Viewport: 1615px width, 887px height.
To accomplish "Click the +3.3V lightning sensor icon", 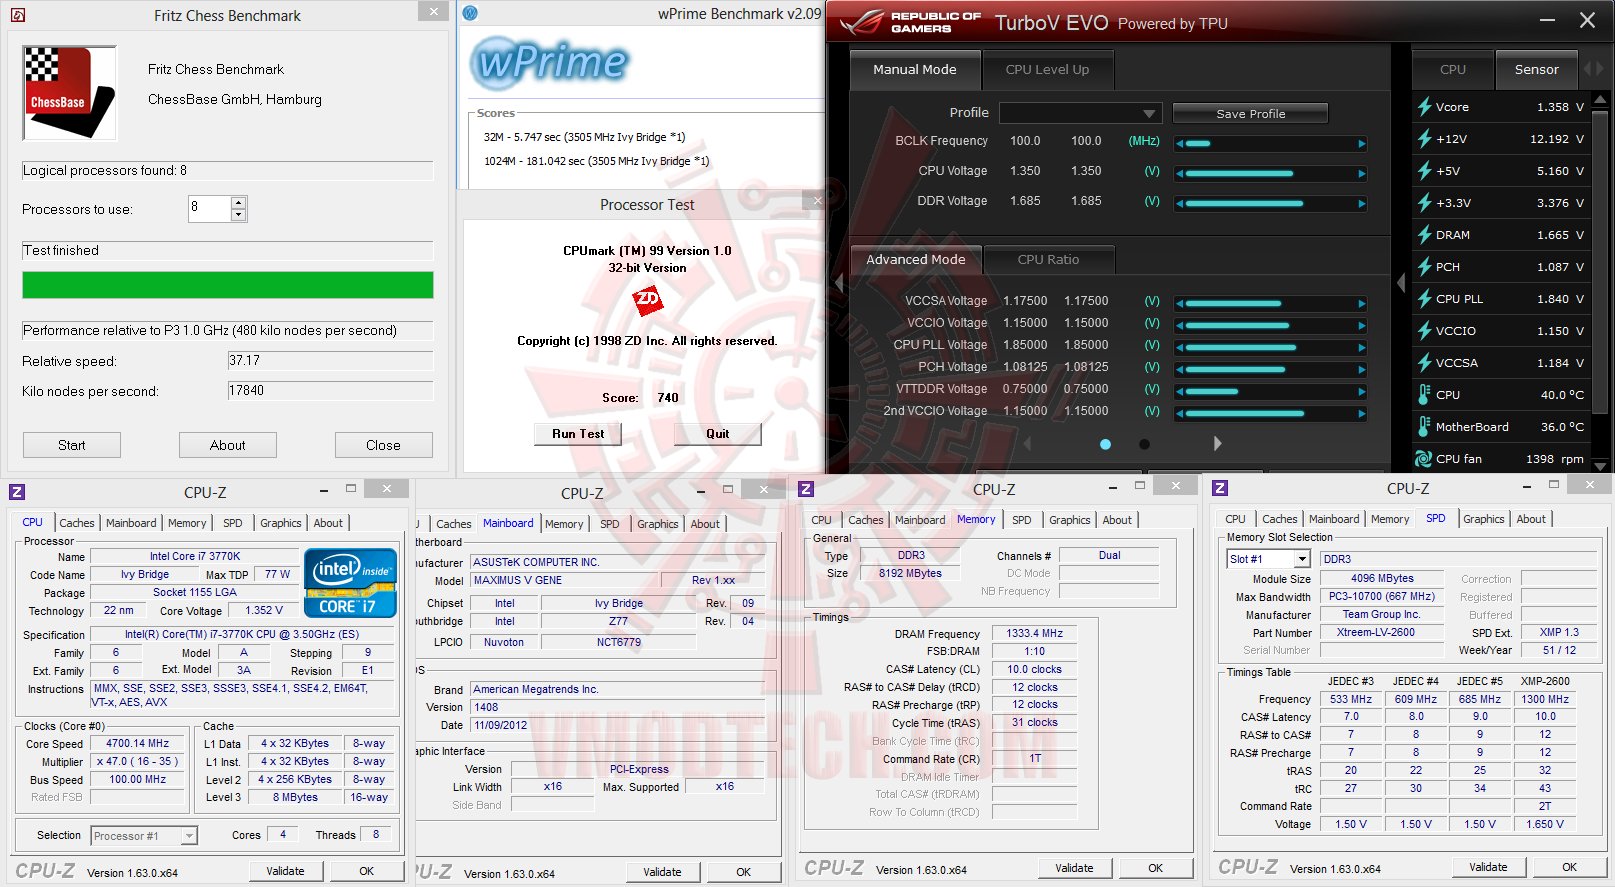I will pyautogui.click(x=1424, y=203).
